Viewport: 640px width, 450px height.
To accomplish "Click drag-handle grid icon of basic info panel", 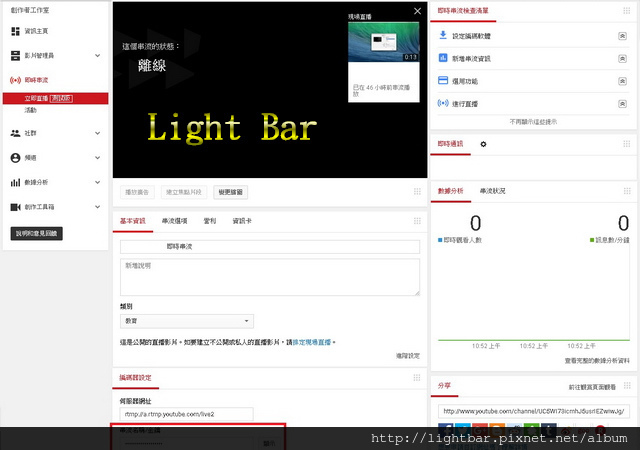I will point(417,221).
